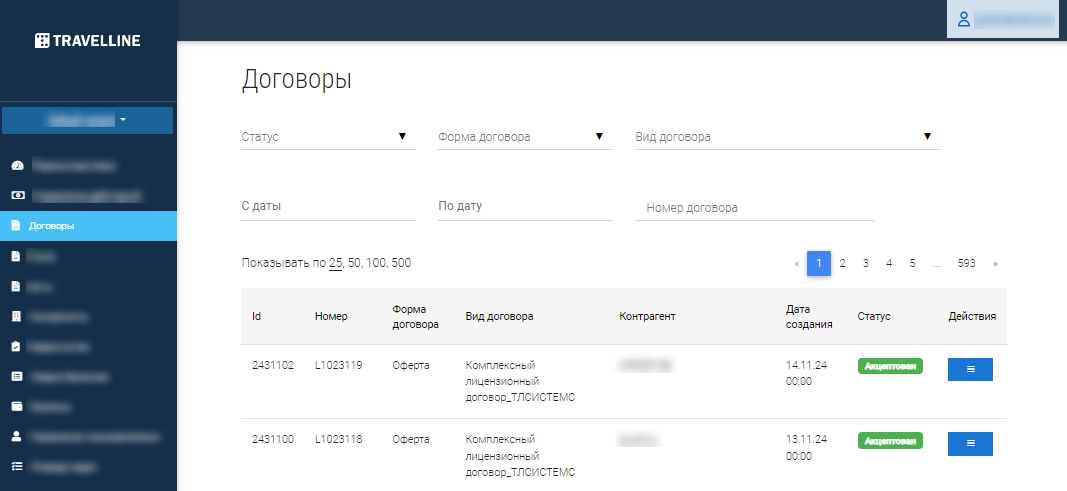Expand the blurred account selector in sidebar
1067x491 pixels.
coord(88,120)
